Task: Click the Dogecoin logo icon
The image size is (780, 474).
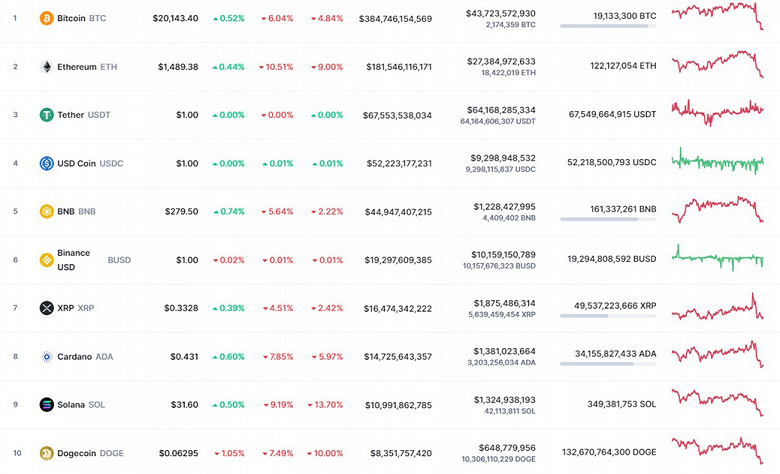Action: click(46, 453)
